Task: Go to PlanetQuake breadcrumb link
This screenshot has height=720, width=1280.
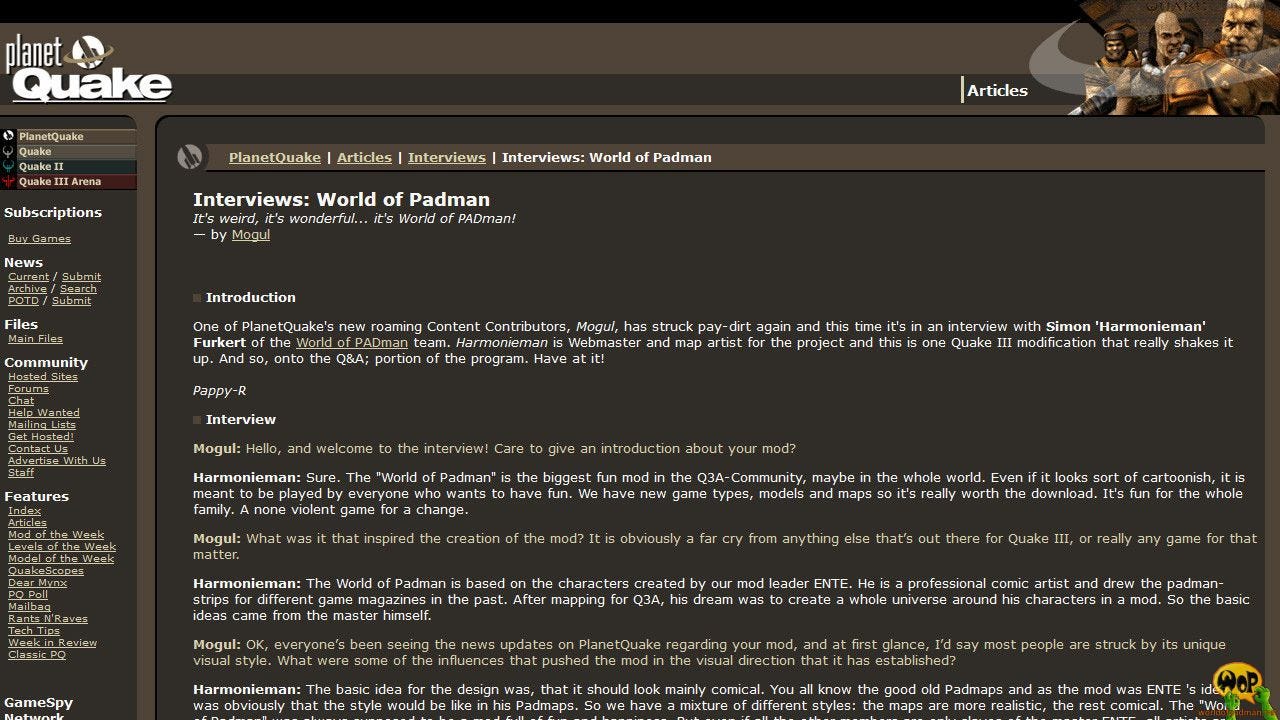Action: (275, 157)
